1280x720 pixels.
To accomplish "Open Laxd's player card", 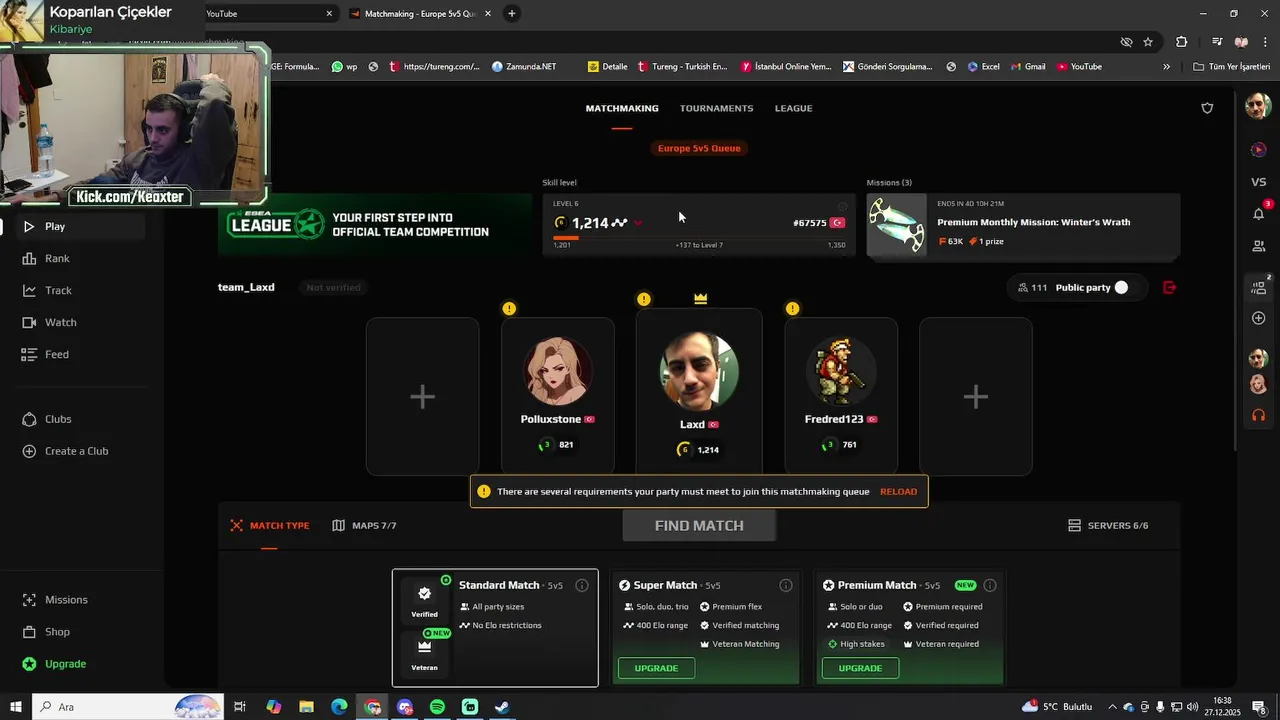I will click(x=699, y=391).
